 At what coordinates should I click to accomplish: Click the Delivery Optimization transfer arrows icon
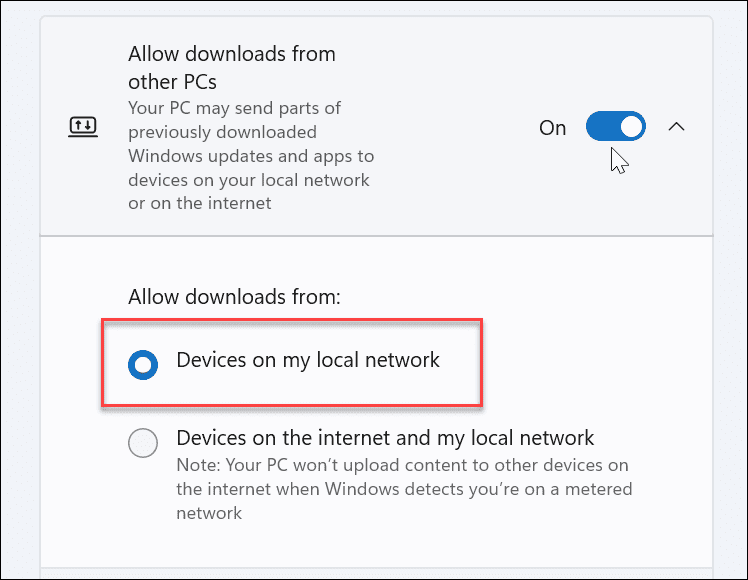point(81,127)
